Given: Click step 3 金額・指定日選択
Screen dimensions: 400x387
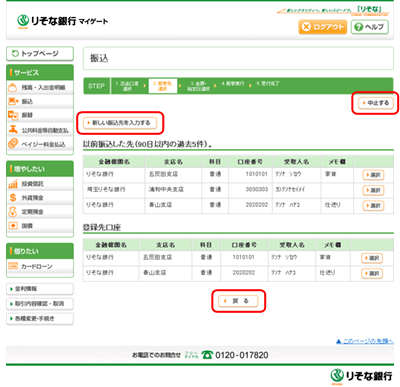Looking at the screenshot, I should [198, 86].
